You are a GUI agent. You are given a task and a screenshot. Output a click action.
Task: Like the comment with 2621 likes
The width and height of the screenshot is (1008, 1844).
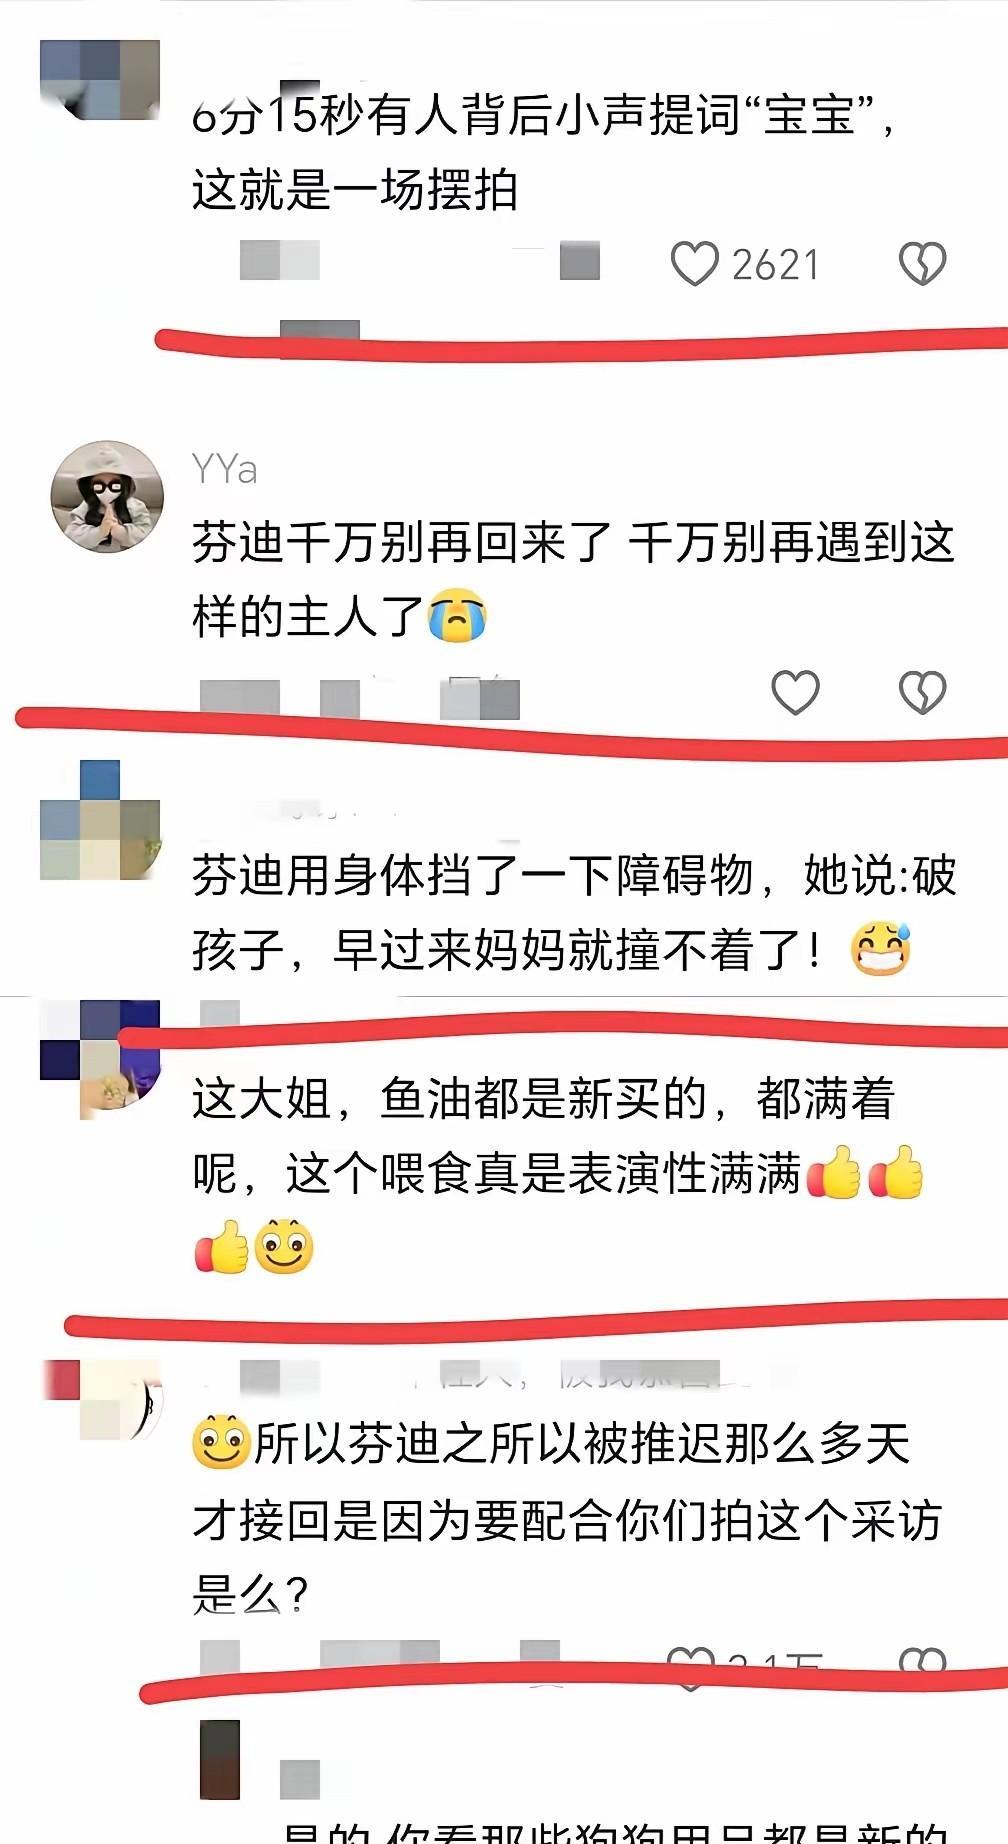694,264
